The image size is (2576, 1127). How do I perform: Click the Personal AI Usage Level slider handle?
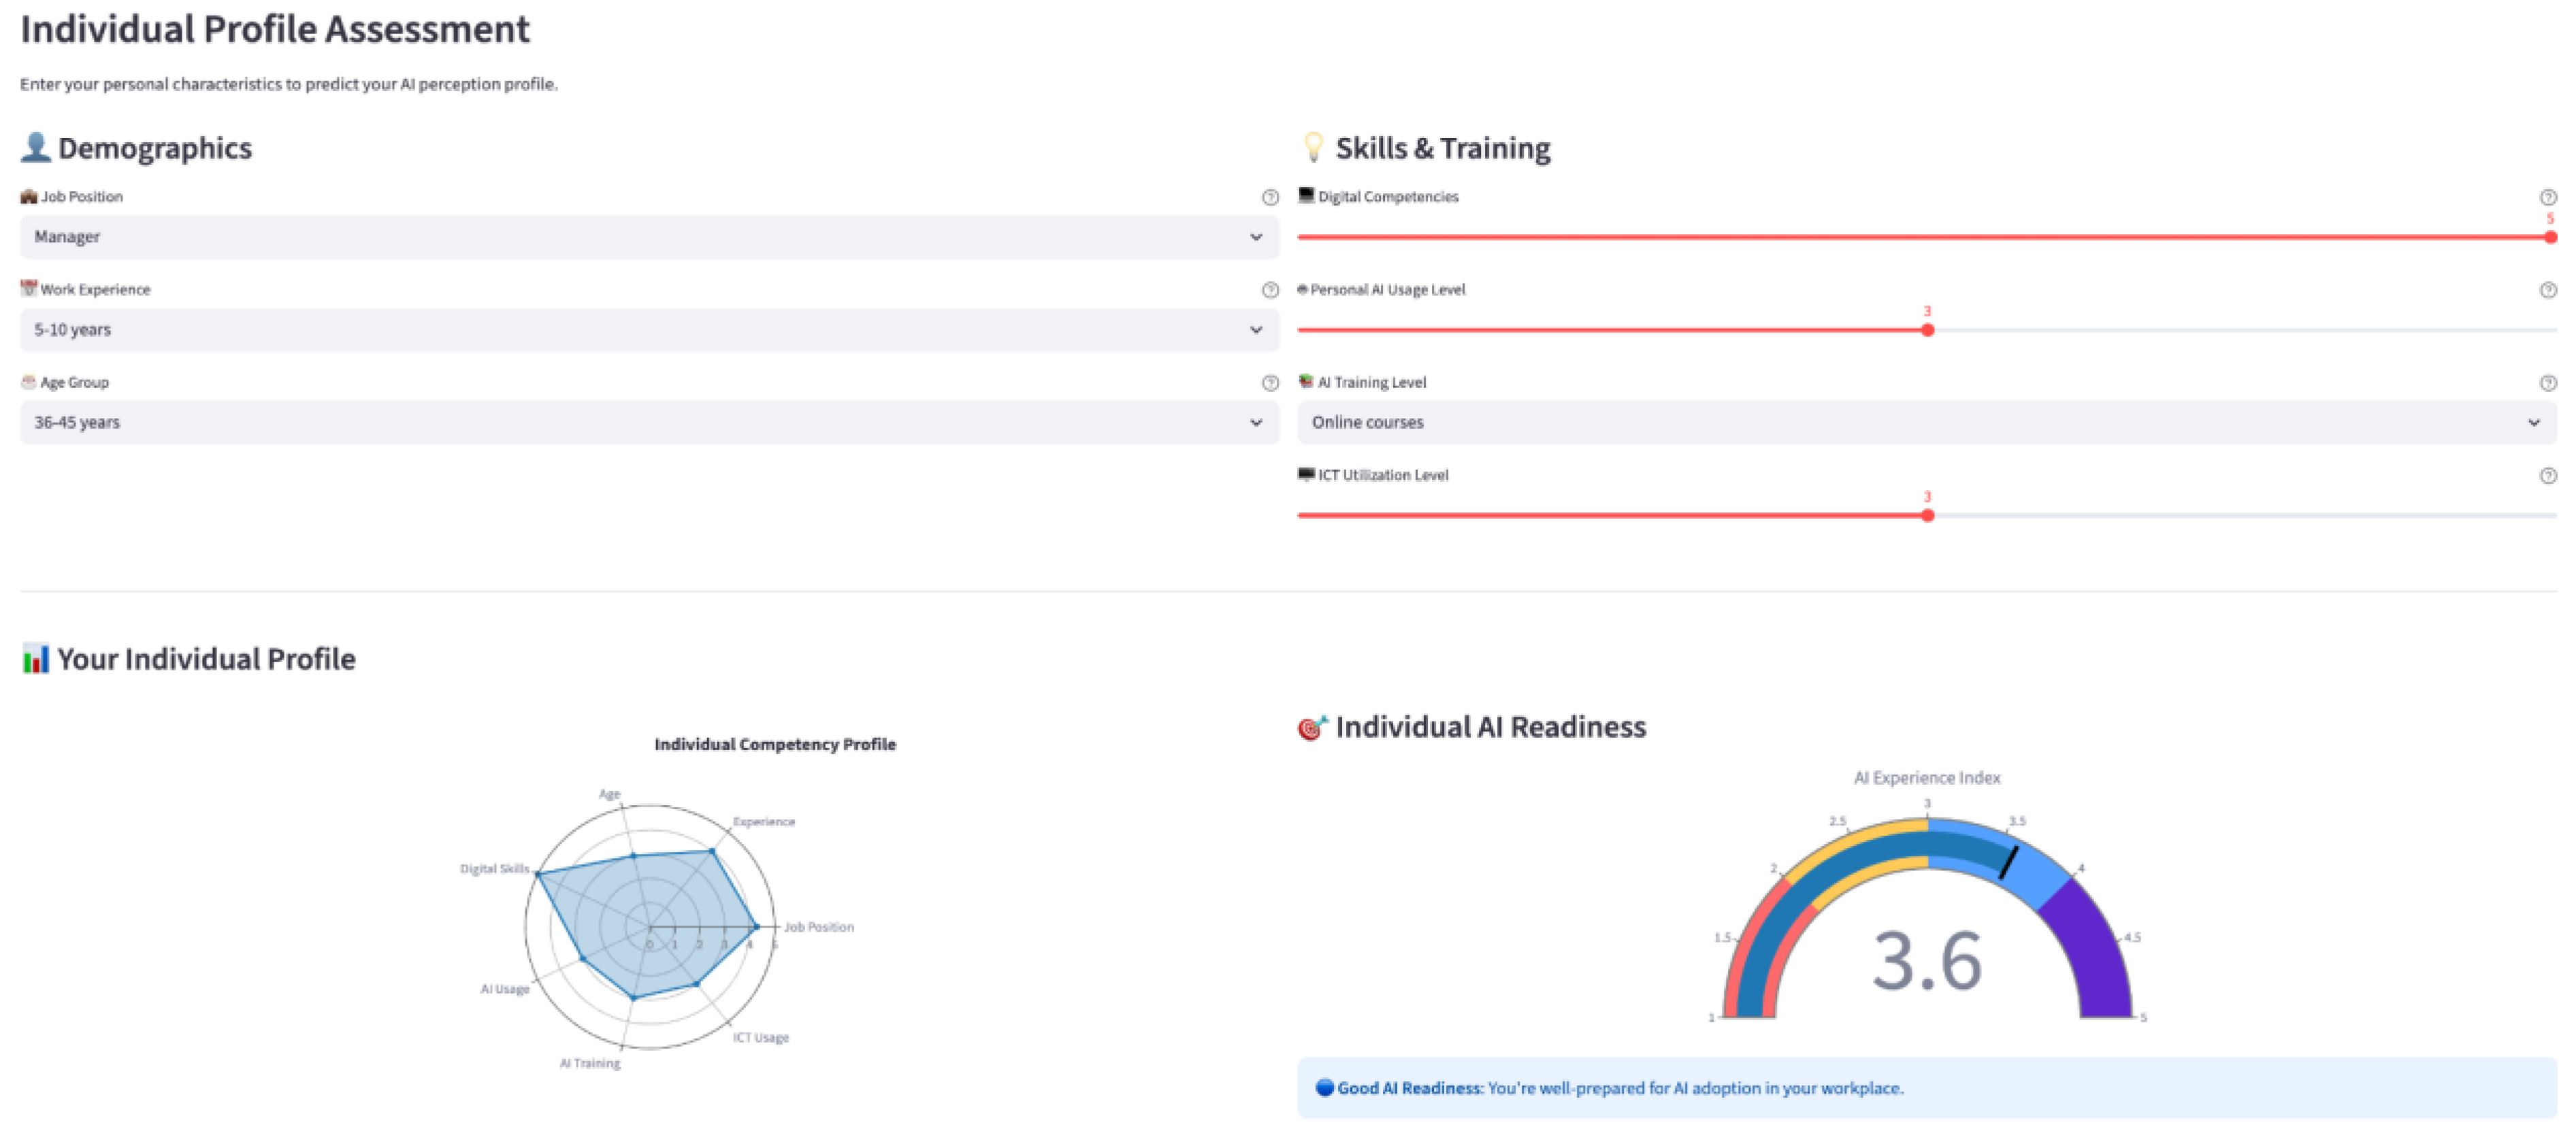click(x=1927, y=330)
